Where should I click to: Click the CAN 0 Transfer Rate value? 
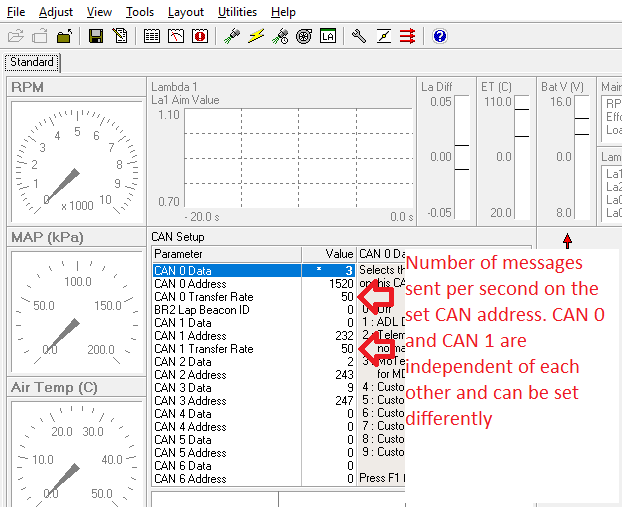click(346, 297)
